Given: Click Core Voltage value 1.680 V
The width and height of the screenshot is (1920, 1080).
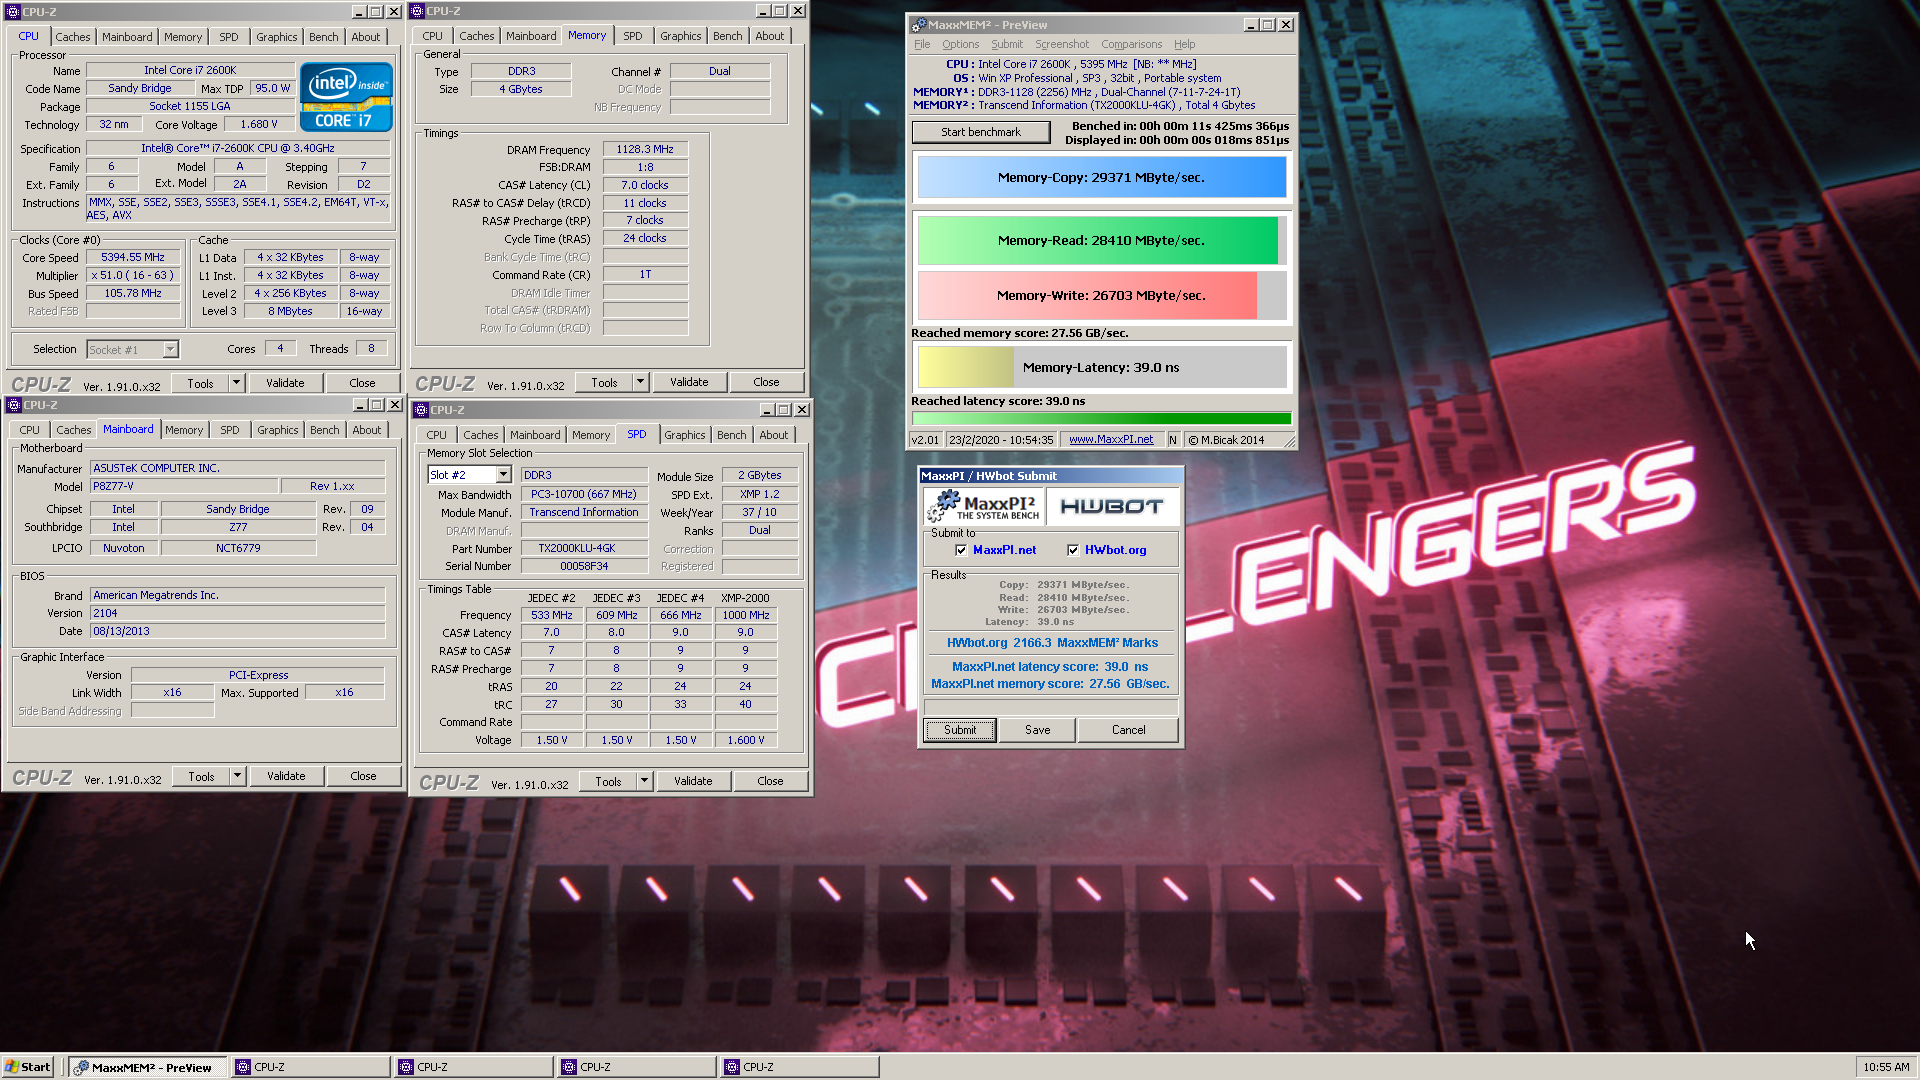Looking at the screenshot, I should coord(259,125).
